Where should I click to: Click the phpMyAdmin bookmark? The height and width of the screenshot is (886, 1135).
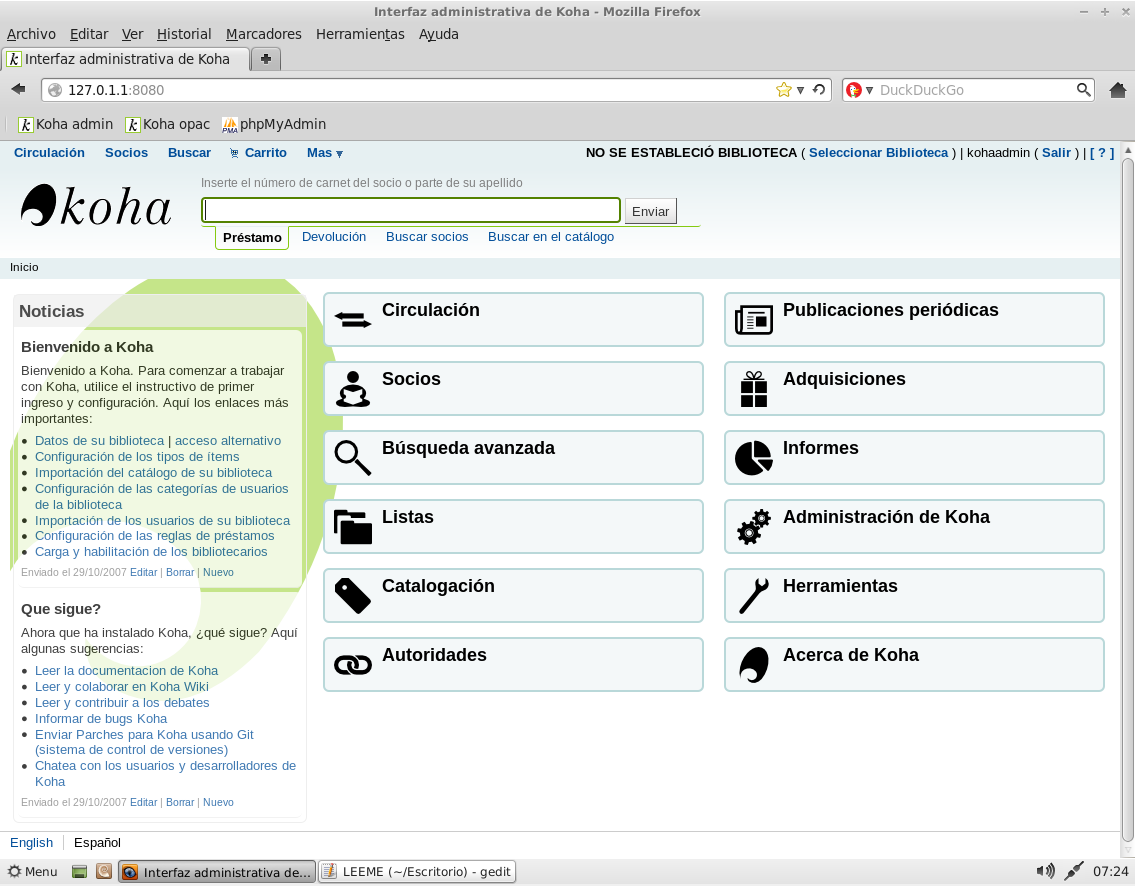[274, 125]
